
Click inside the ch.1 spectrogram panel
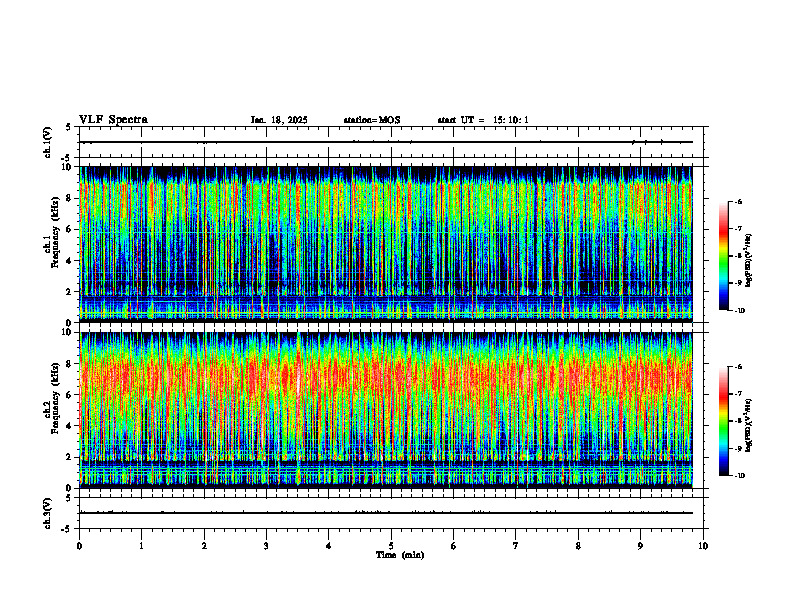click(x=386, y=244)
